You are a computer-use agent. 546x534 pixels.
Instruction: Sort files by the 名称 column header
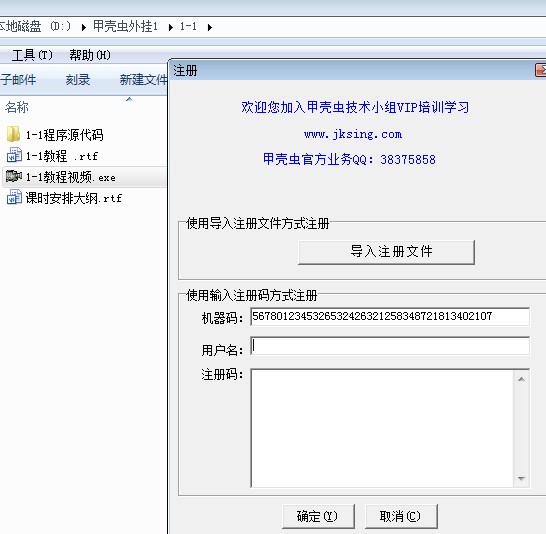point(16,107)
